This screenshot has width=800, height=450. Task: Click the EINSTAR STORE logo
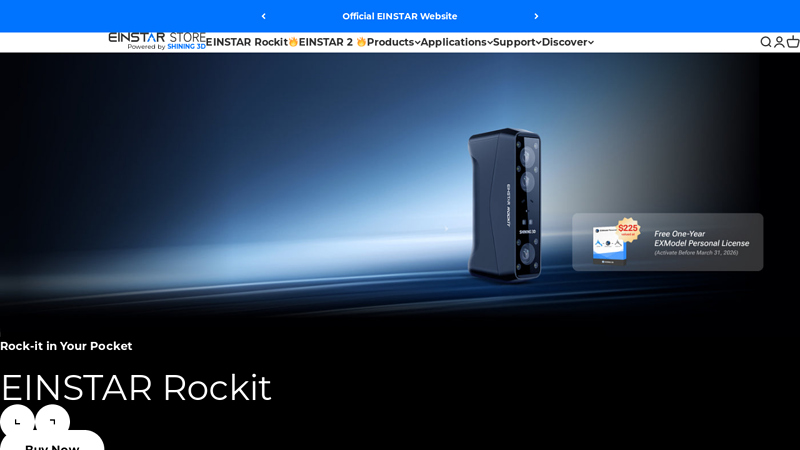click(x=157, y=41)
